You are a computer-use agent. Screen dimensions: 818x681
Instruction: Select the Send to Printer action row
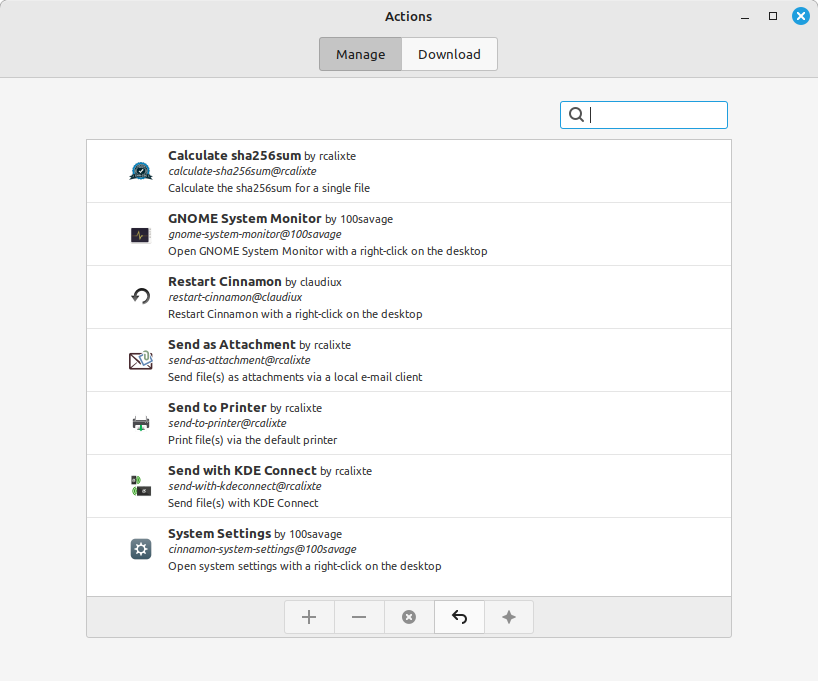click(400, 423)
